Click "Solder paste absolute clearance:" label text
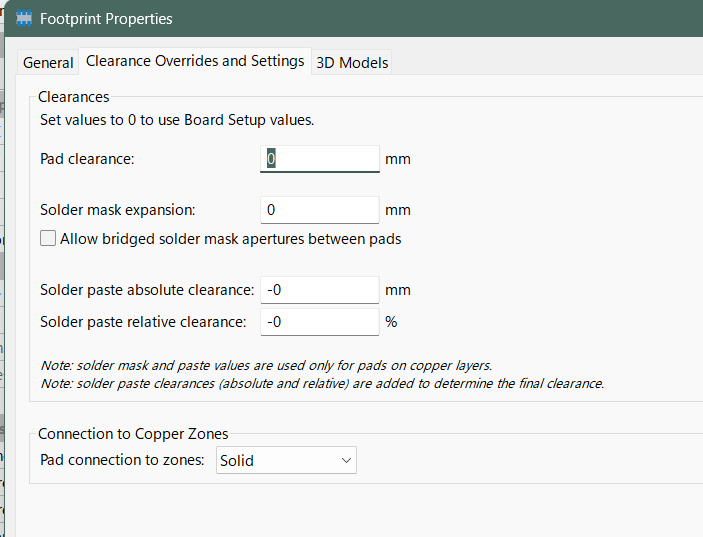 click(x=147, y=290)
